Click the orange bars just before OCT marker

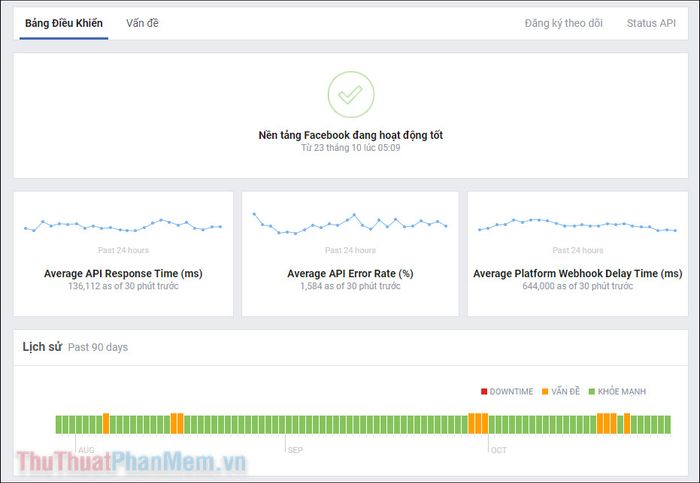click(x=478, y=424)
